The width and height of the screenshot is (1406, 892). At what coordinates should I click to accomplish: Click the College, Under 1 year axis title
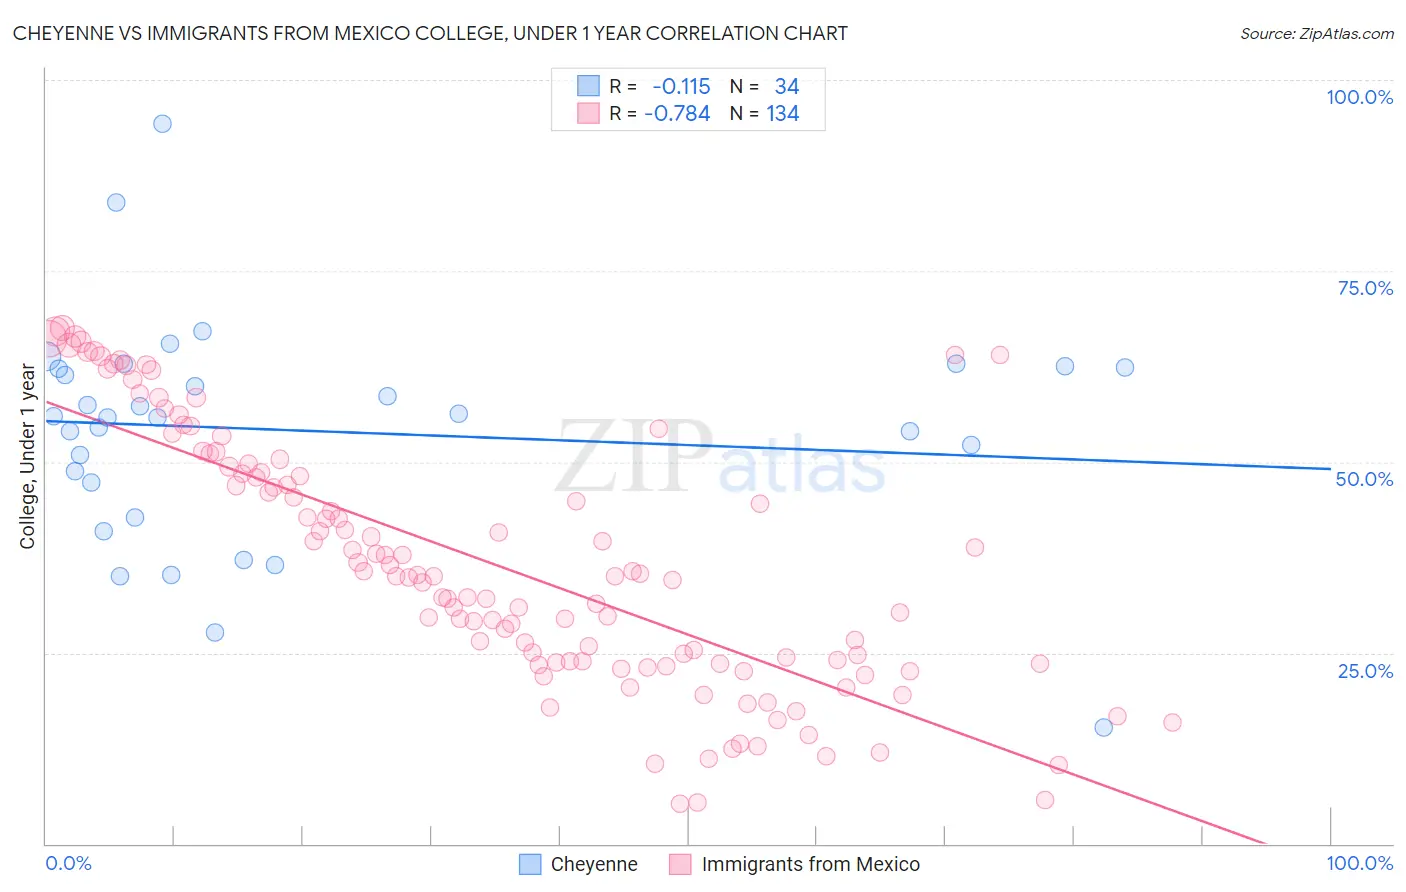(28, 457)
